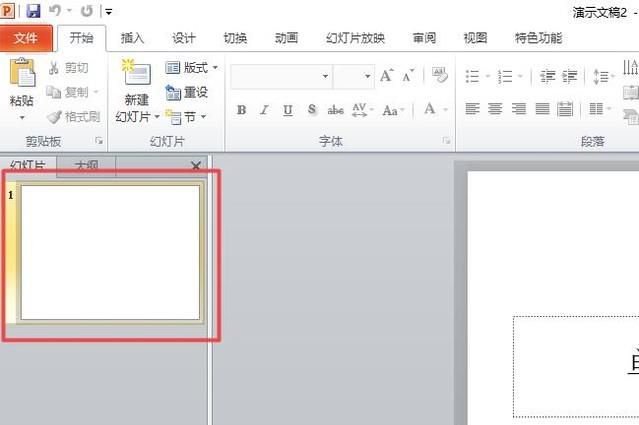This screenshot has width=639, height=425.
Task: Open the 动画 animations tab
Action: (x=286, y=38)
